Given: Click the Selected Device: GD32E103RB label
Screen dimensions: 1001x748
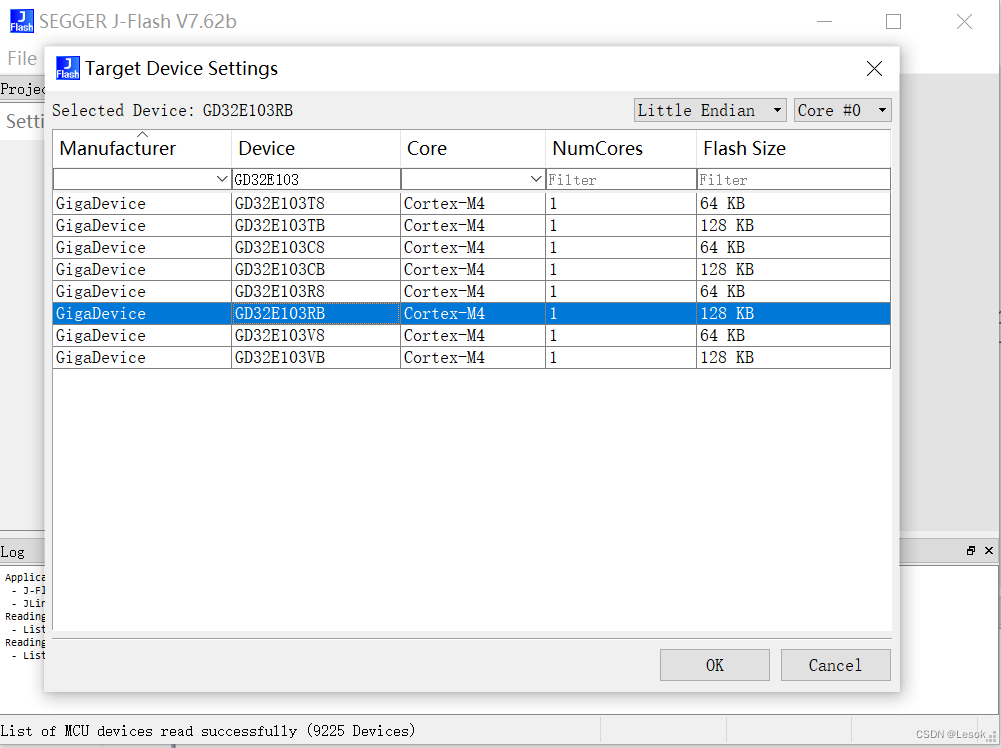Looking at the screenshot, I should point(172,110).
